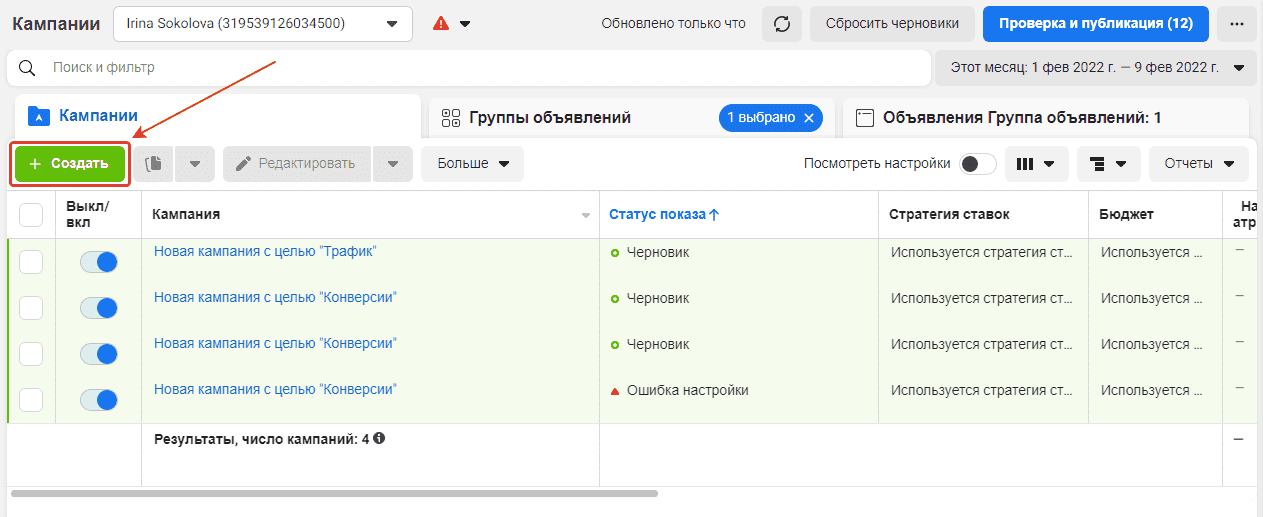Click 'Проверка и публикация (12)' button
1263x517 pixels.
1095,24
